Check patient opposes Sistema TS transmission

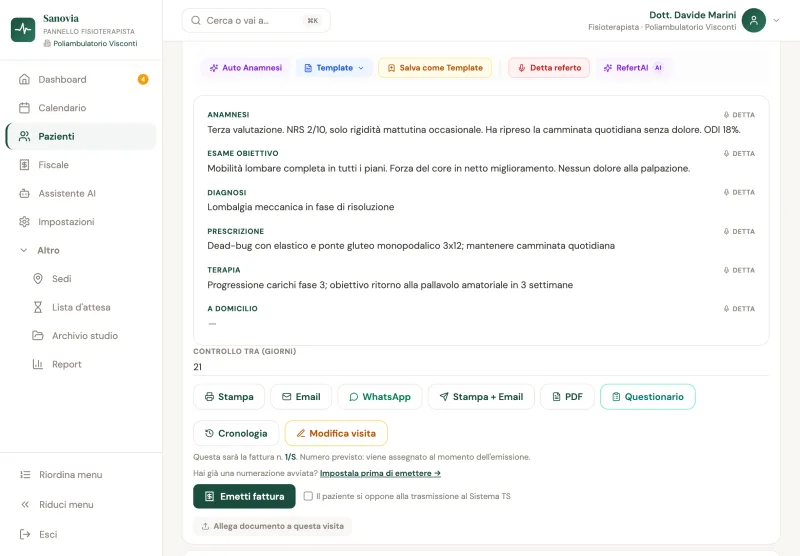308,496
